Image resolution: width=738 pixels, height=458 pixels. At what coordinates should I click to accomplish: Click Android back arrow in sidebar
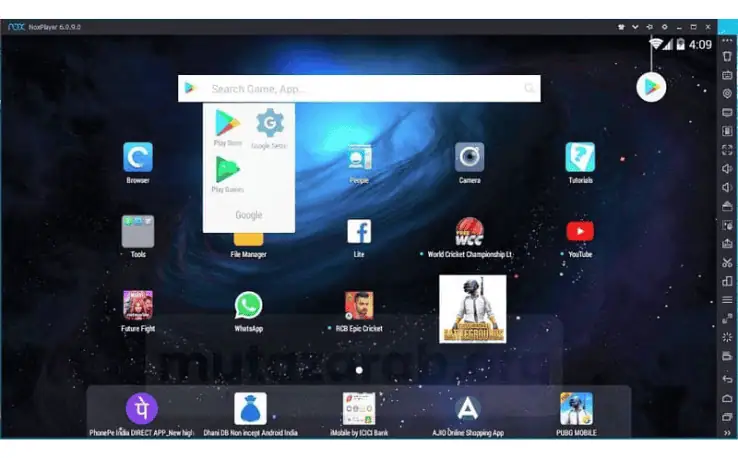coord(727,379)
